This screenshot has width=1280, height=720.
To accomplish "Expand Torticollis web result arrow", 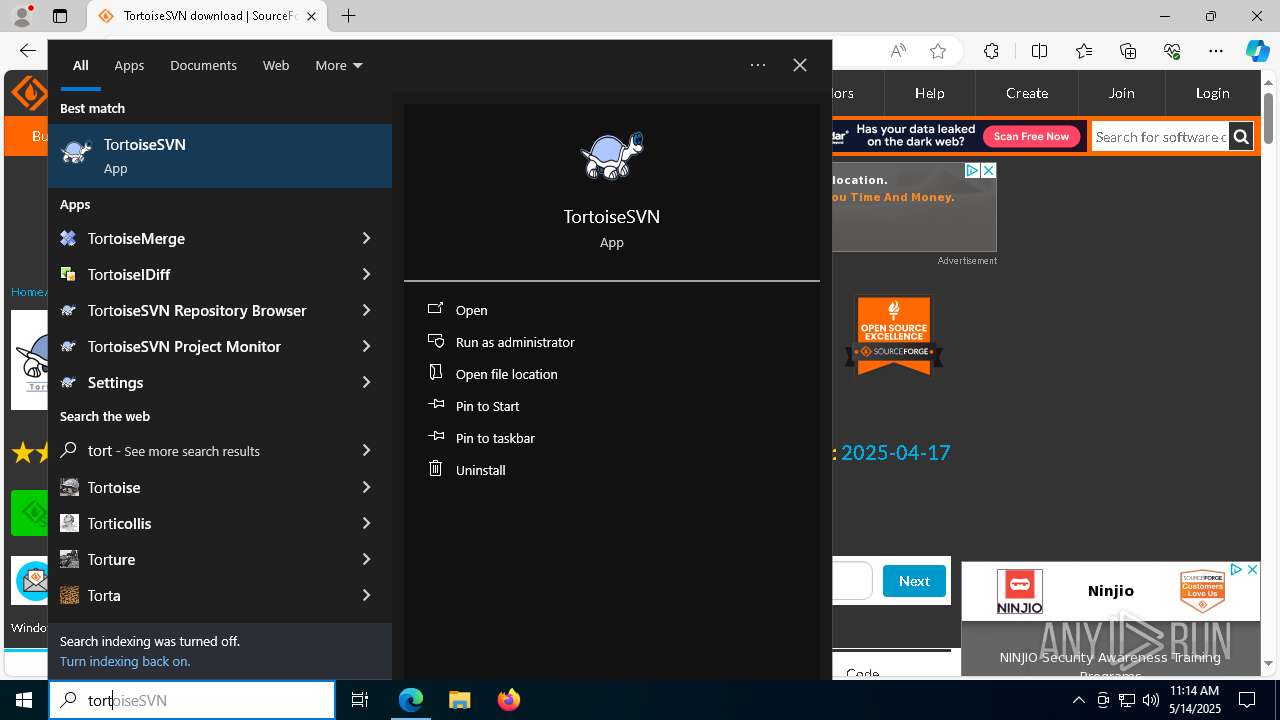I will point(366,523).
